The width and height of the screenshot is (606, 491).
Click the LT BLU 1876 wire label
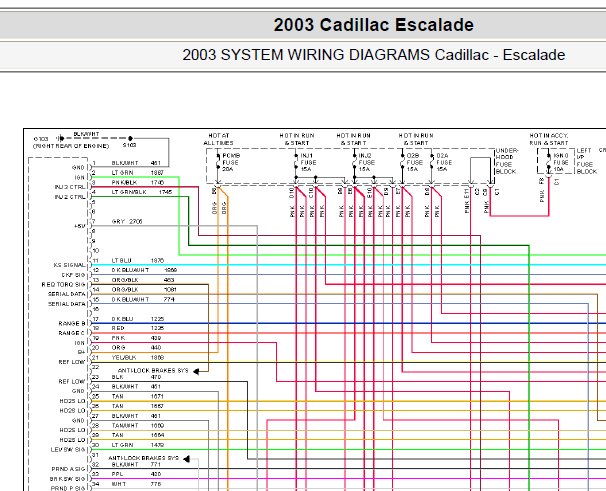click(138, 261)
